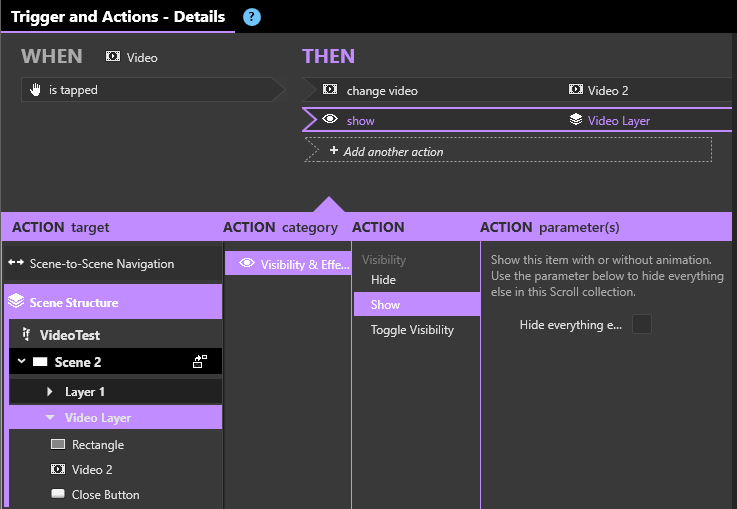Open the Trigger and Actions - Details tab
The image size is (737, 509).
(118, 16)
